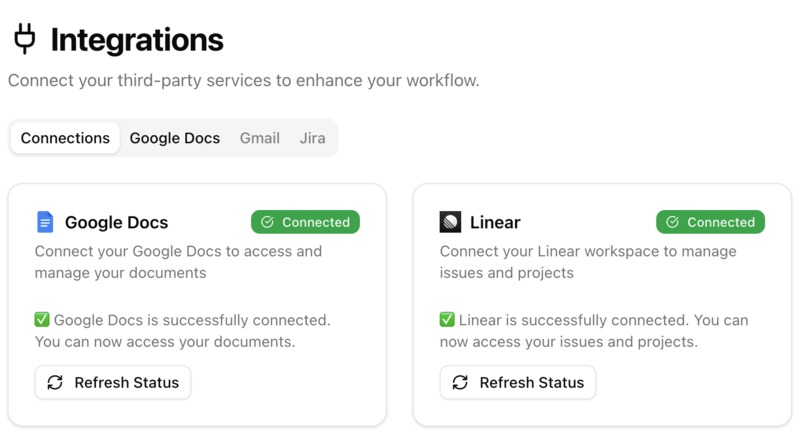Click the Google Docs file icon
The image size is (806, 447).
(x=45, y=222)
